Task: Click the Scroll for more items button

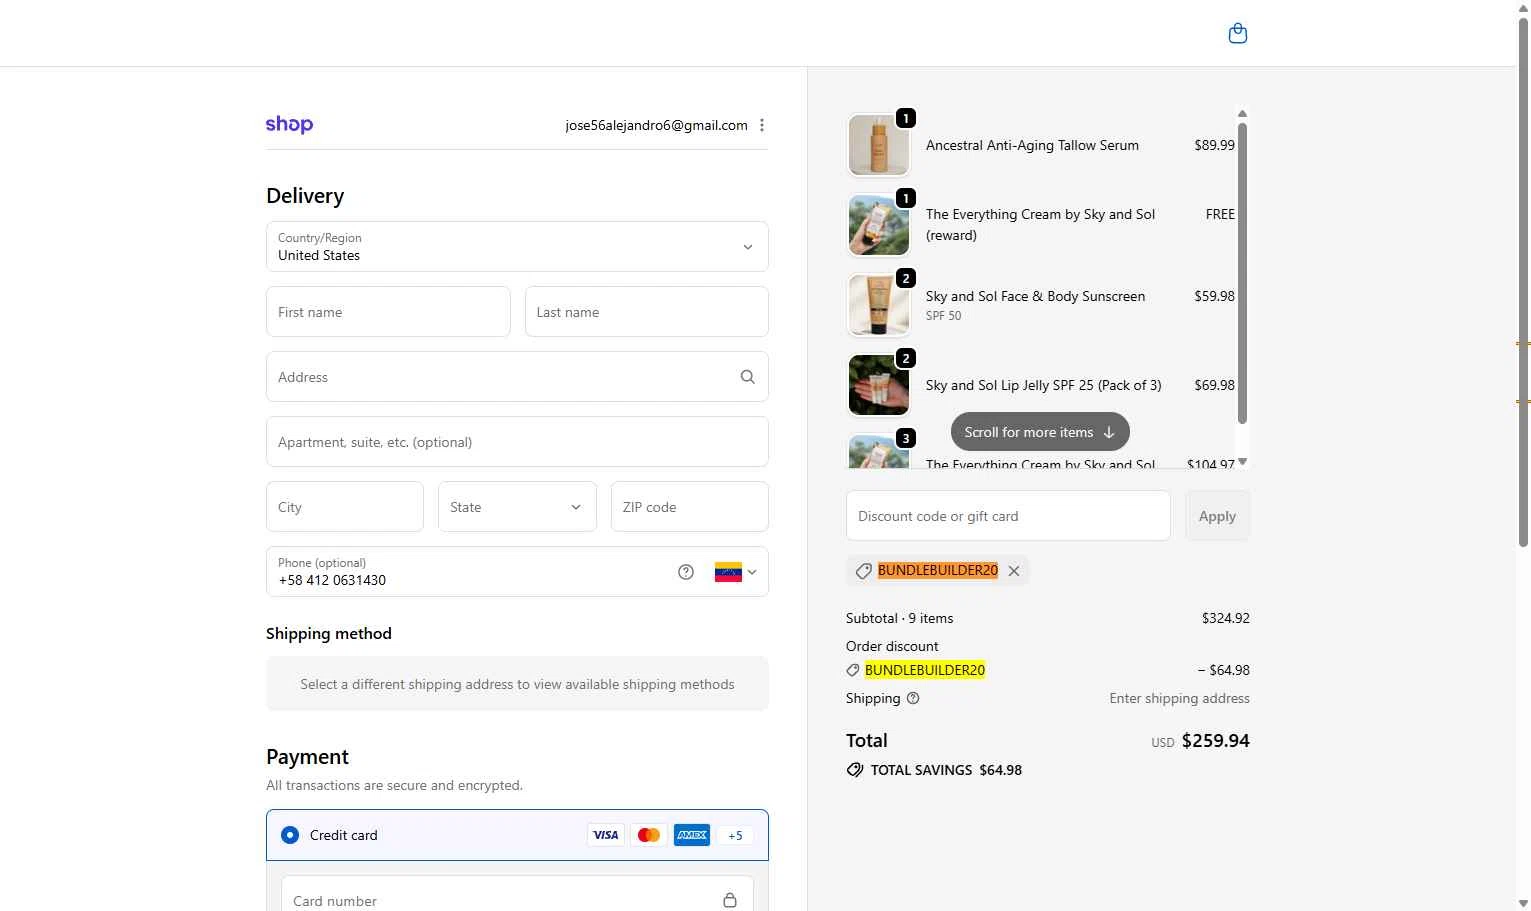Action: (1040, 432)
